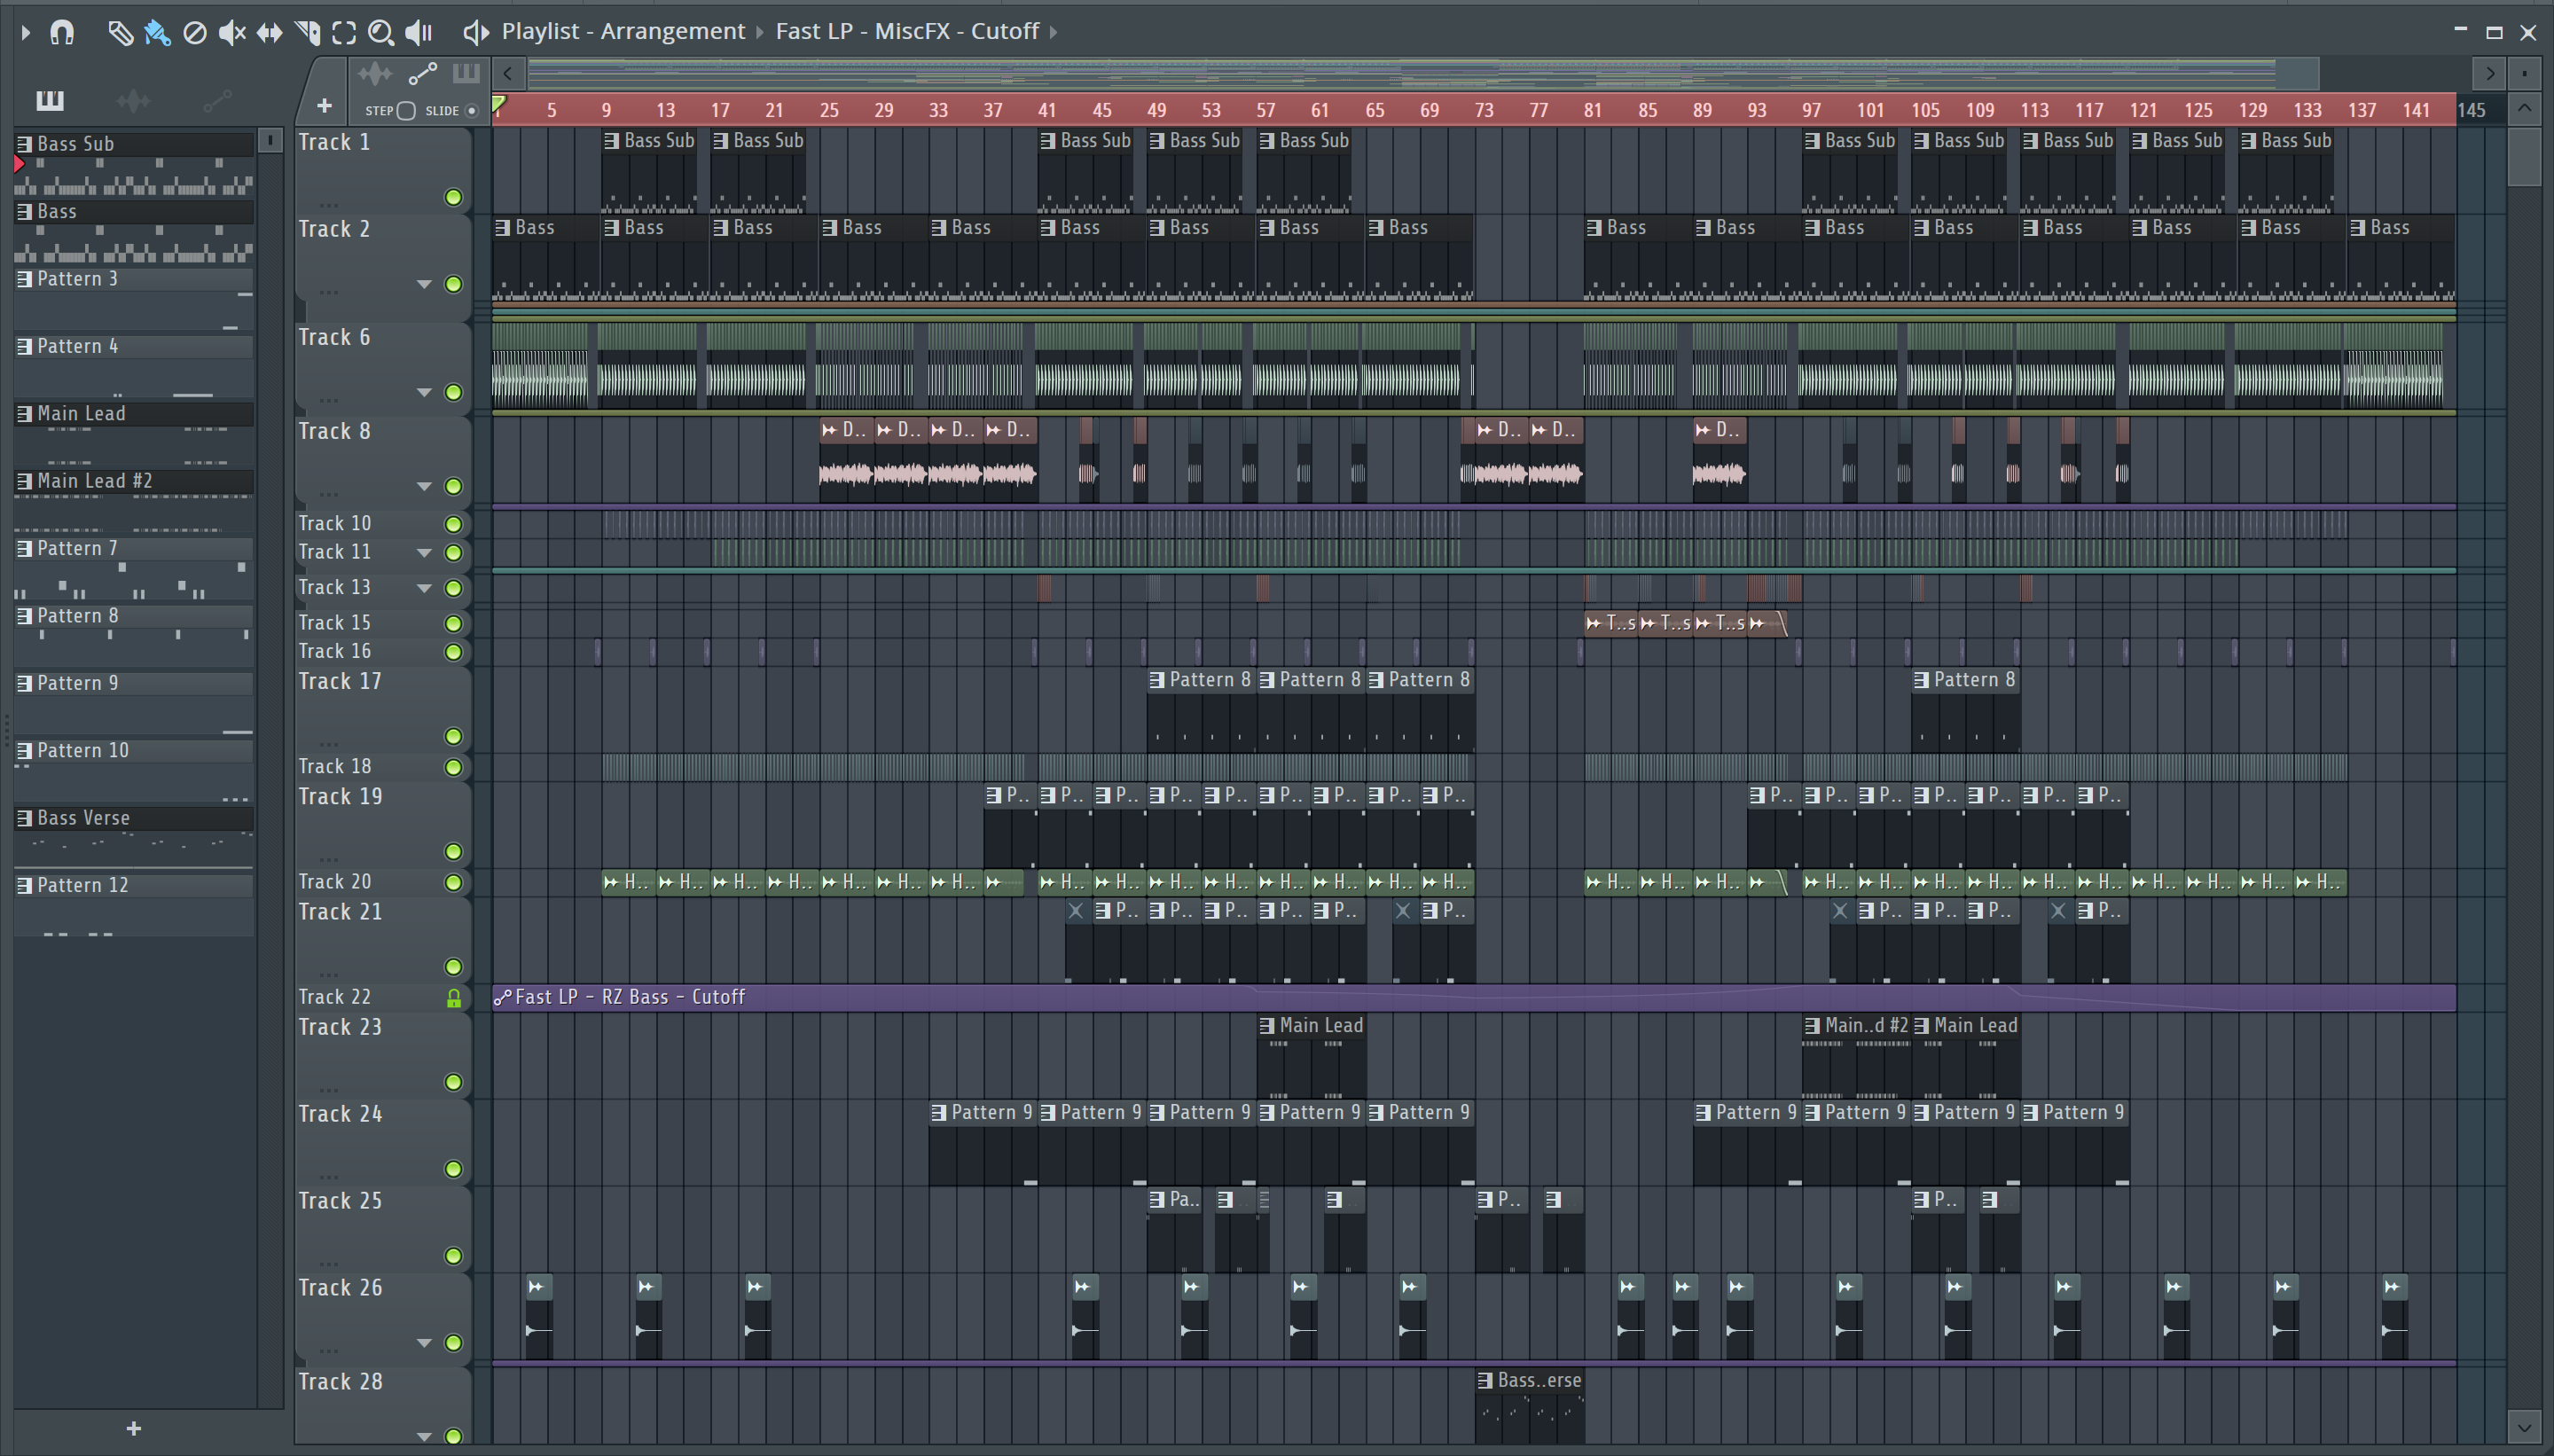Click the playlist overview horizontal scrollbar
Screen dimensions: 2554x1456
coord(1423,73)
